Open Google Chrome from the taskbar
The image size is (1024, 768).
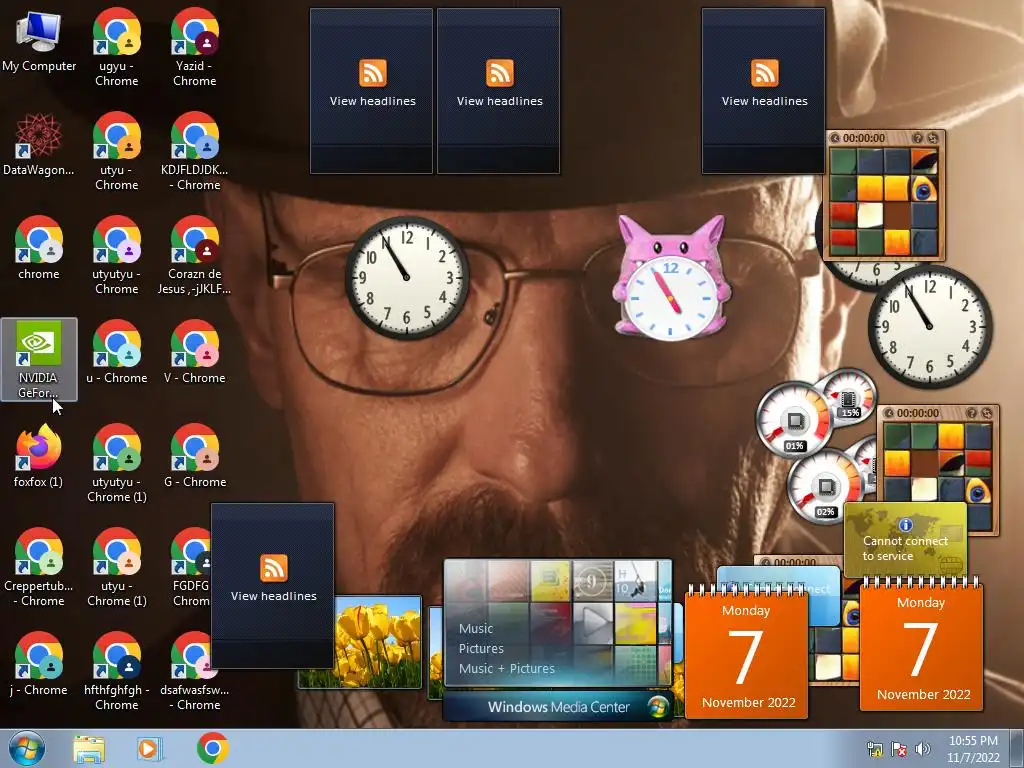pos(212,748)
